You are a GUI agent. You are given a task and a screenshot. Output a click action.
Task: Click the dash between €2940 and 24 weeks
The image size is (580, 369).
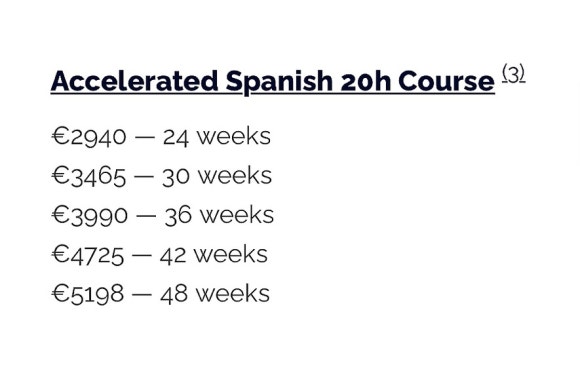point(145,137)
